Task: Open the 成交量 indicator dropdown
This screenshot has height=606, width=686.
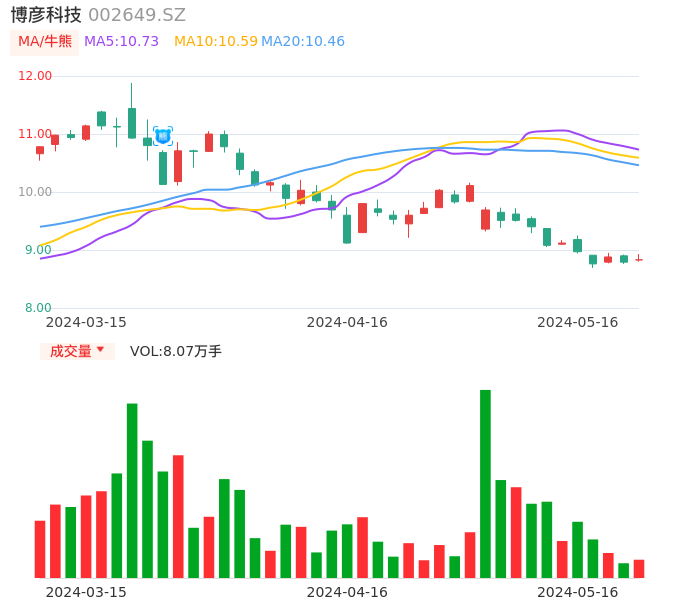Action: (x=77, y=351)
